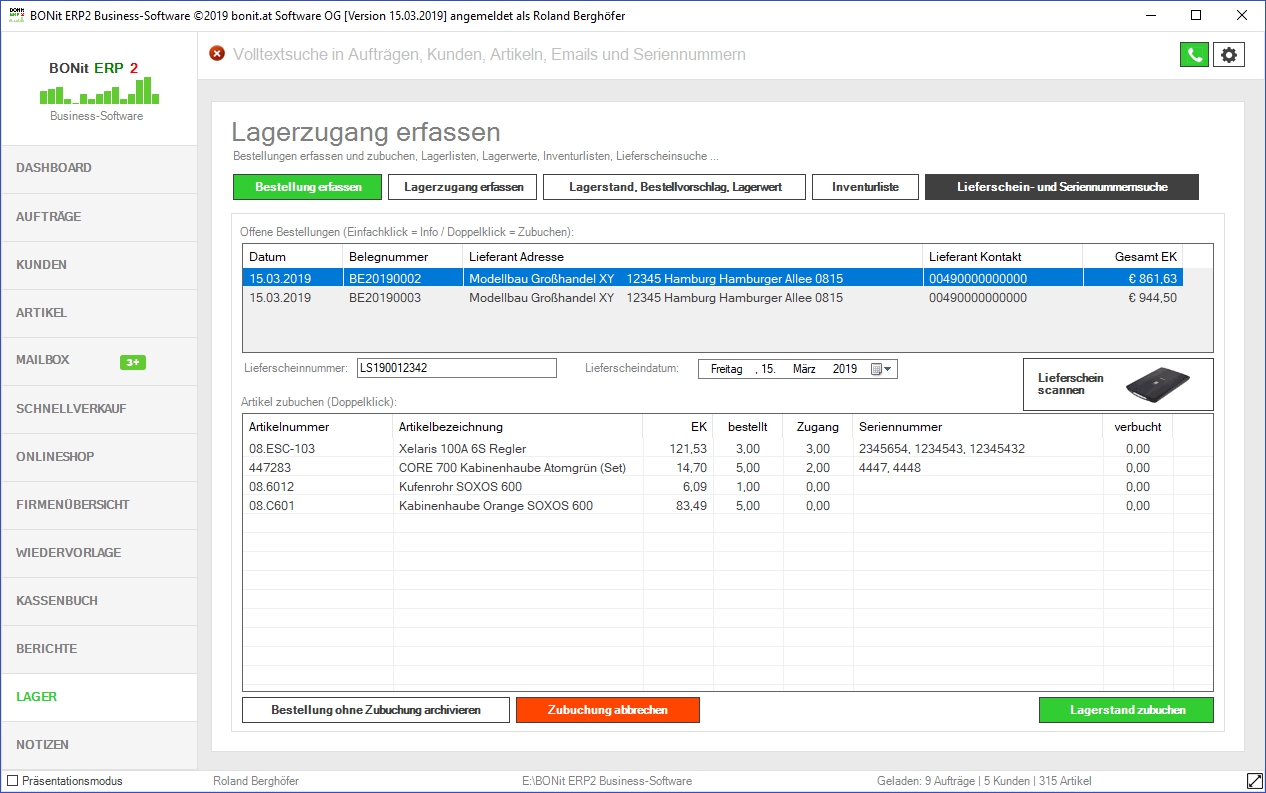Open Notizen in the sidebar

point(99,745)
